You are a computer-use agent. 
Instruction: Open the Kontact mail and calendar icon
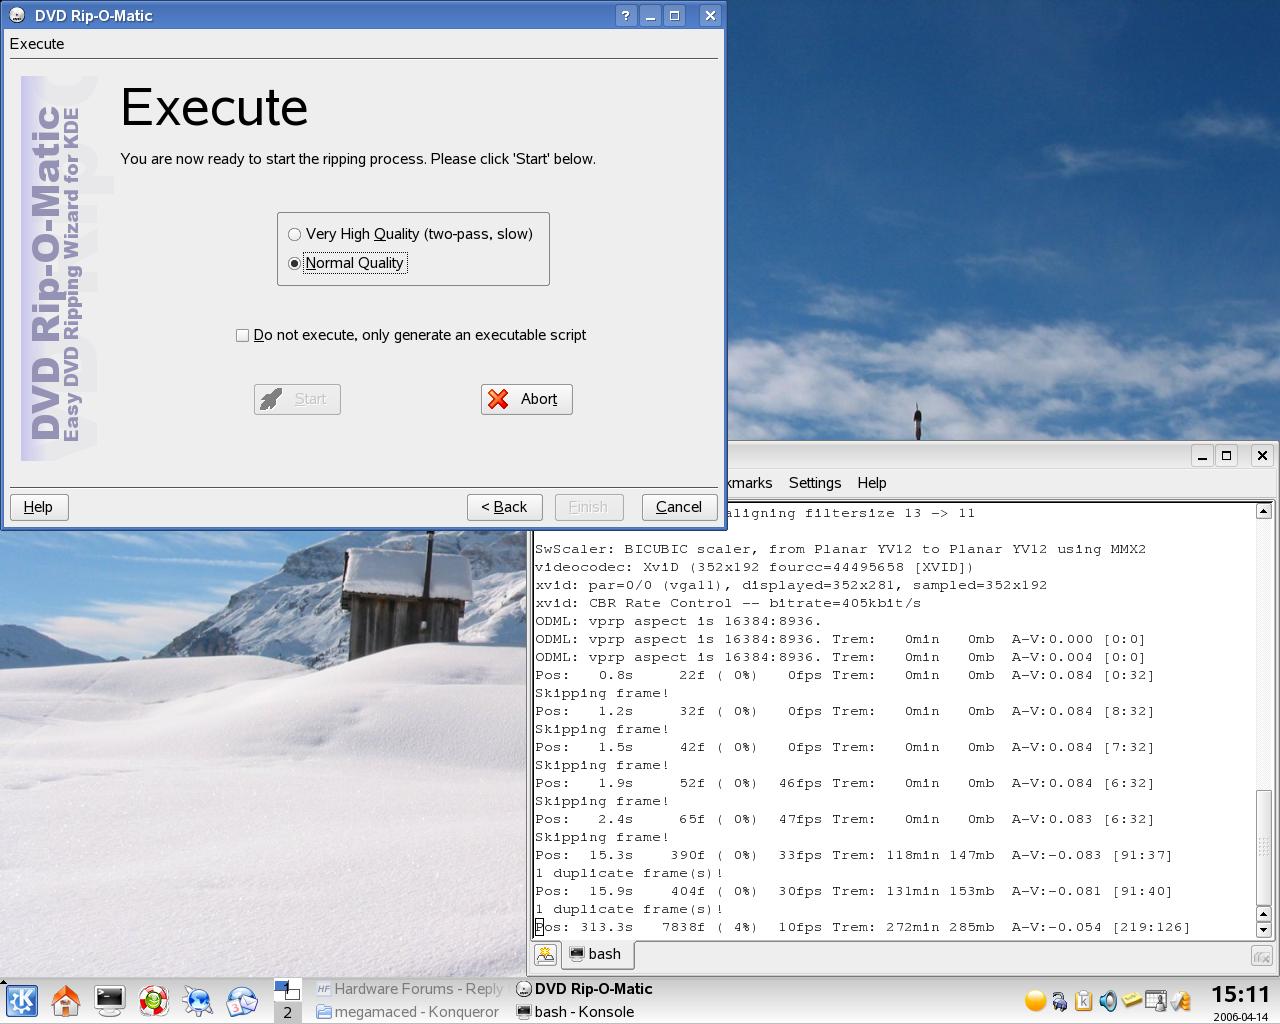(x=242, y=1000)
